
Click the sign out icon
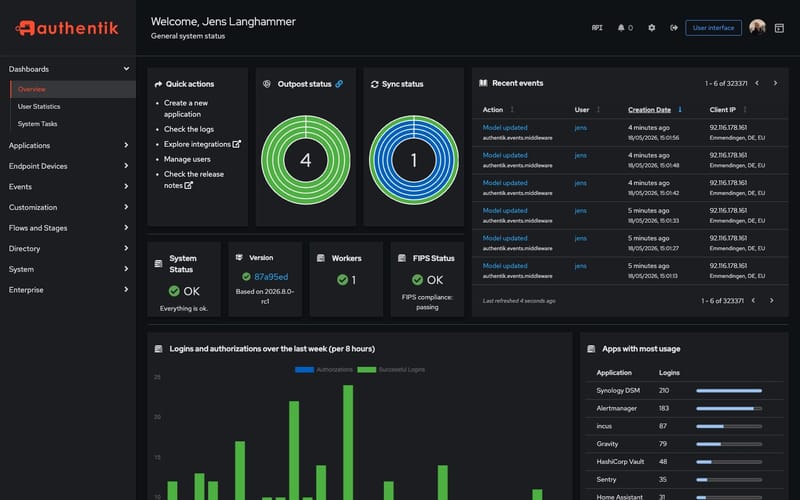point(674,28)
